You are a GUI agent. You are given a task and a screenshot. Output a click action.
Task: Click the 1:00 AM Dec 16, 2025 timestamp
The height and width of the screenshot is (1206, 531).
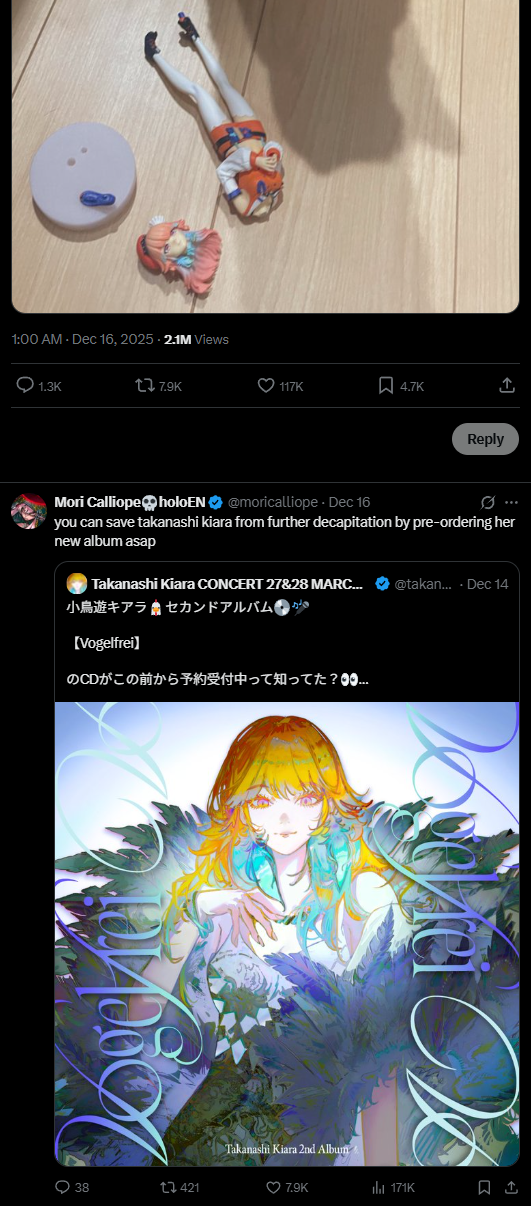tap(83, 339)
